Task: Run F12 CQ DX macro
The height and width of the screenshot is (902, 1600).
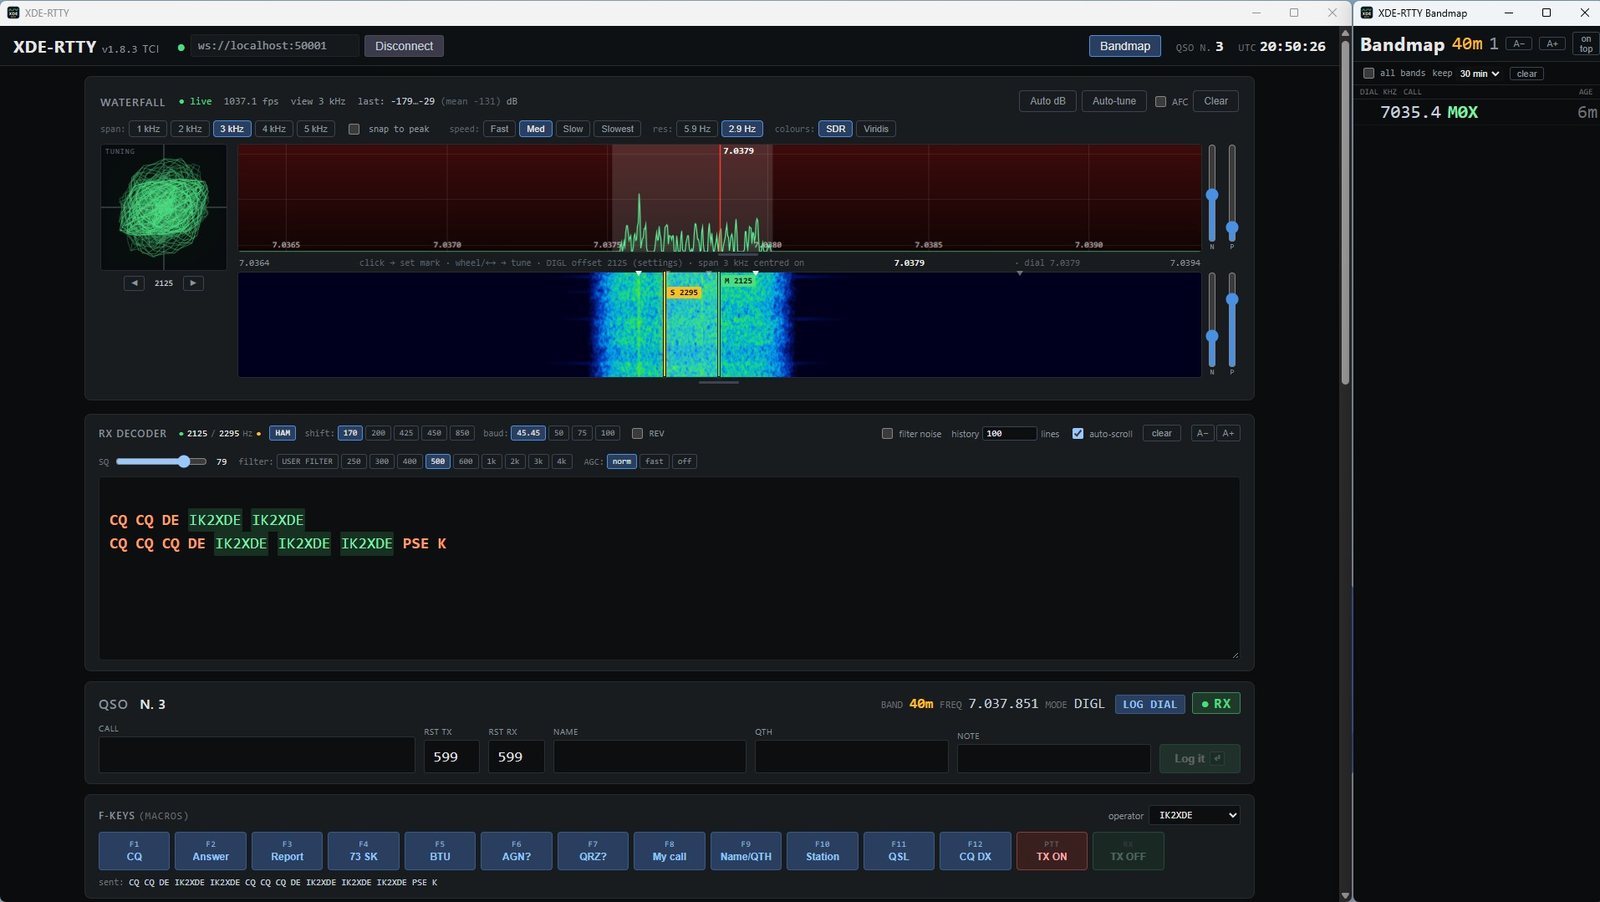Action: 975,851
